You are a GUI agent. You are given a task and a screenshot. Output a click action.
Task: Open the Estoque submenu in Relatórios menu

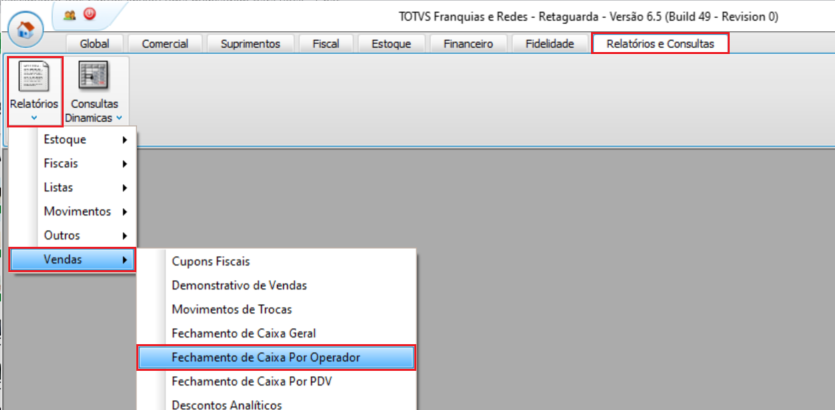point(73,140)
